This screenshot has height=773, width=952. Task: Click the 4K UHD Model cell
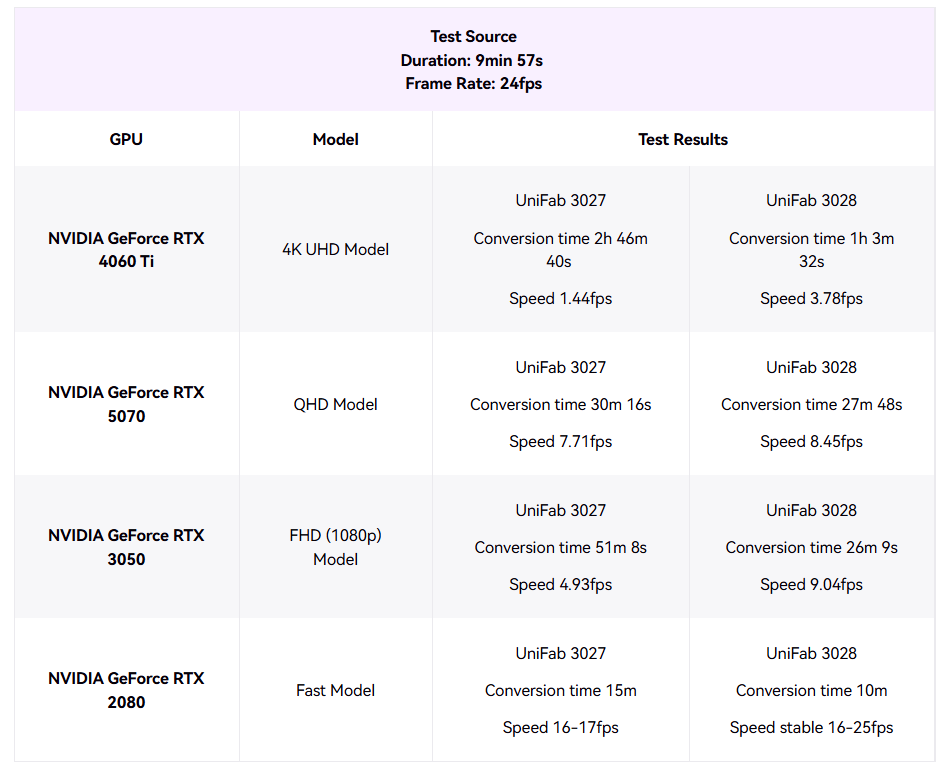coord(336,250)
